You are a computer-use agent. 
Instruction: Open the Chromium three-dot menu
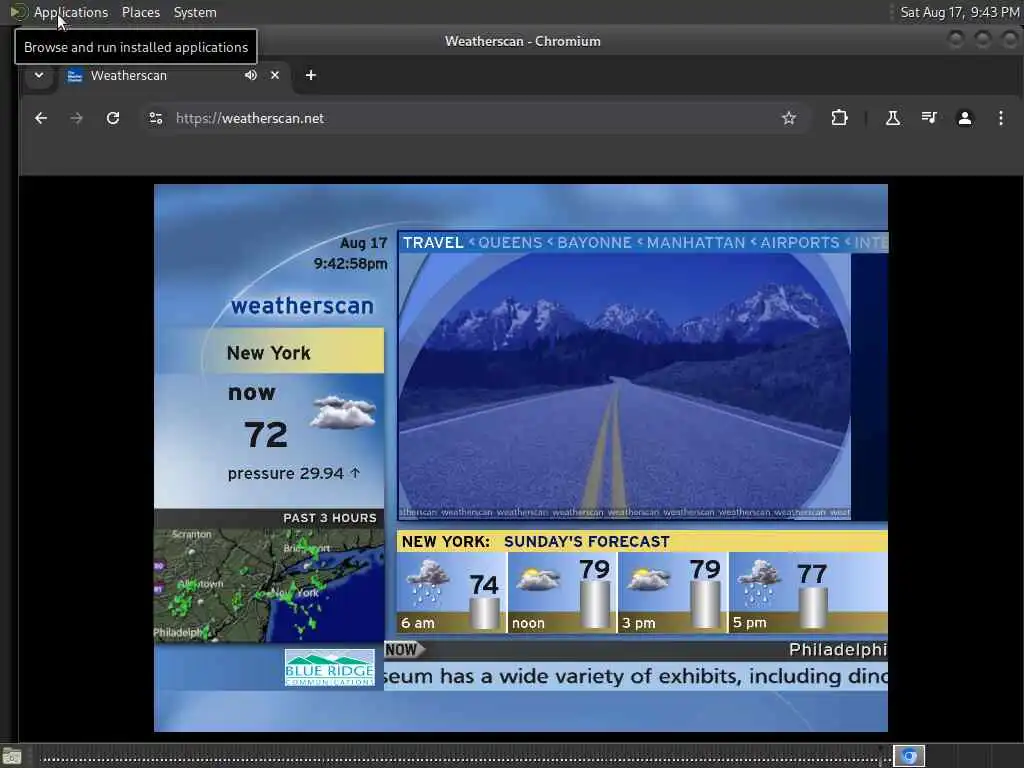click(1000, 118)
